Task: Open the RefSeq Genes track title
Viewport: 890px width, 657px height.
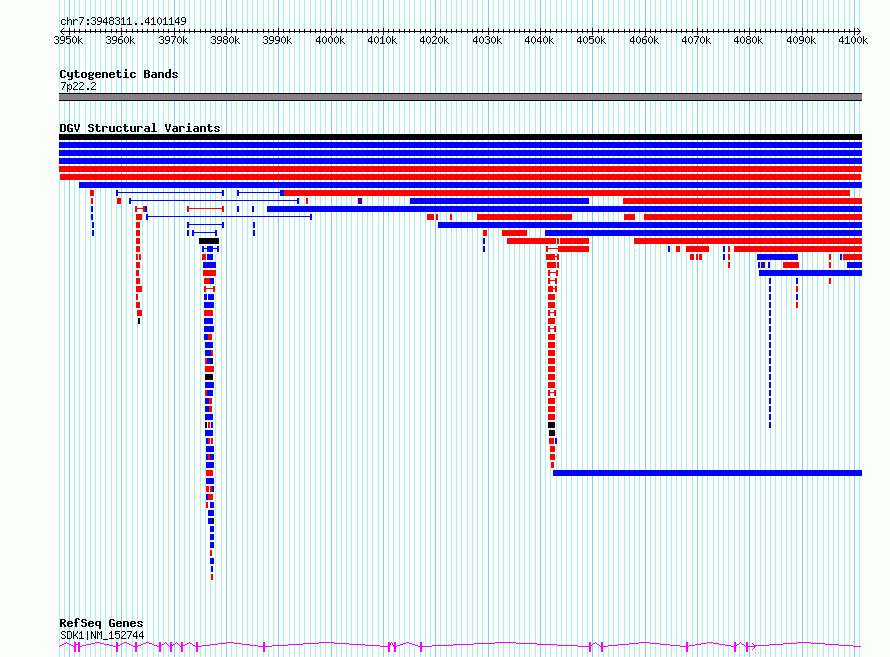Action: pyautogui.click(x=101, y=623)
